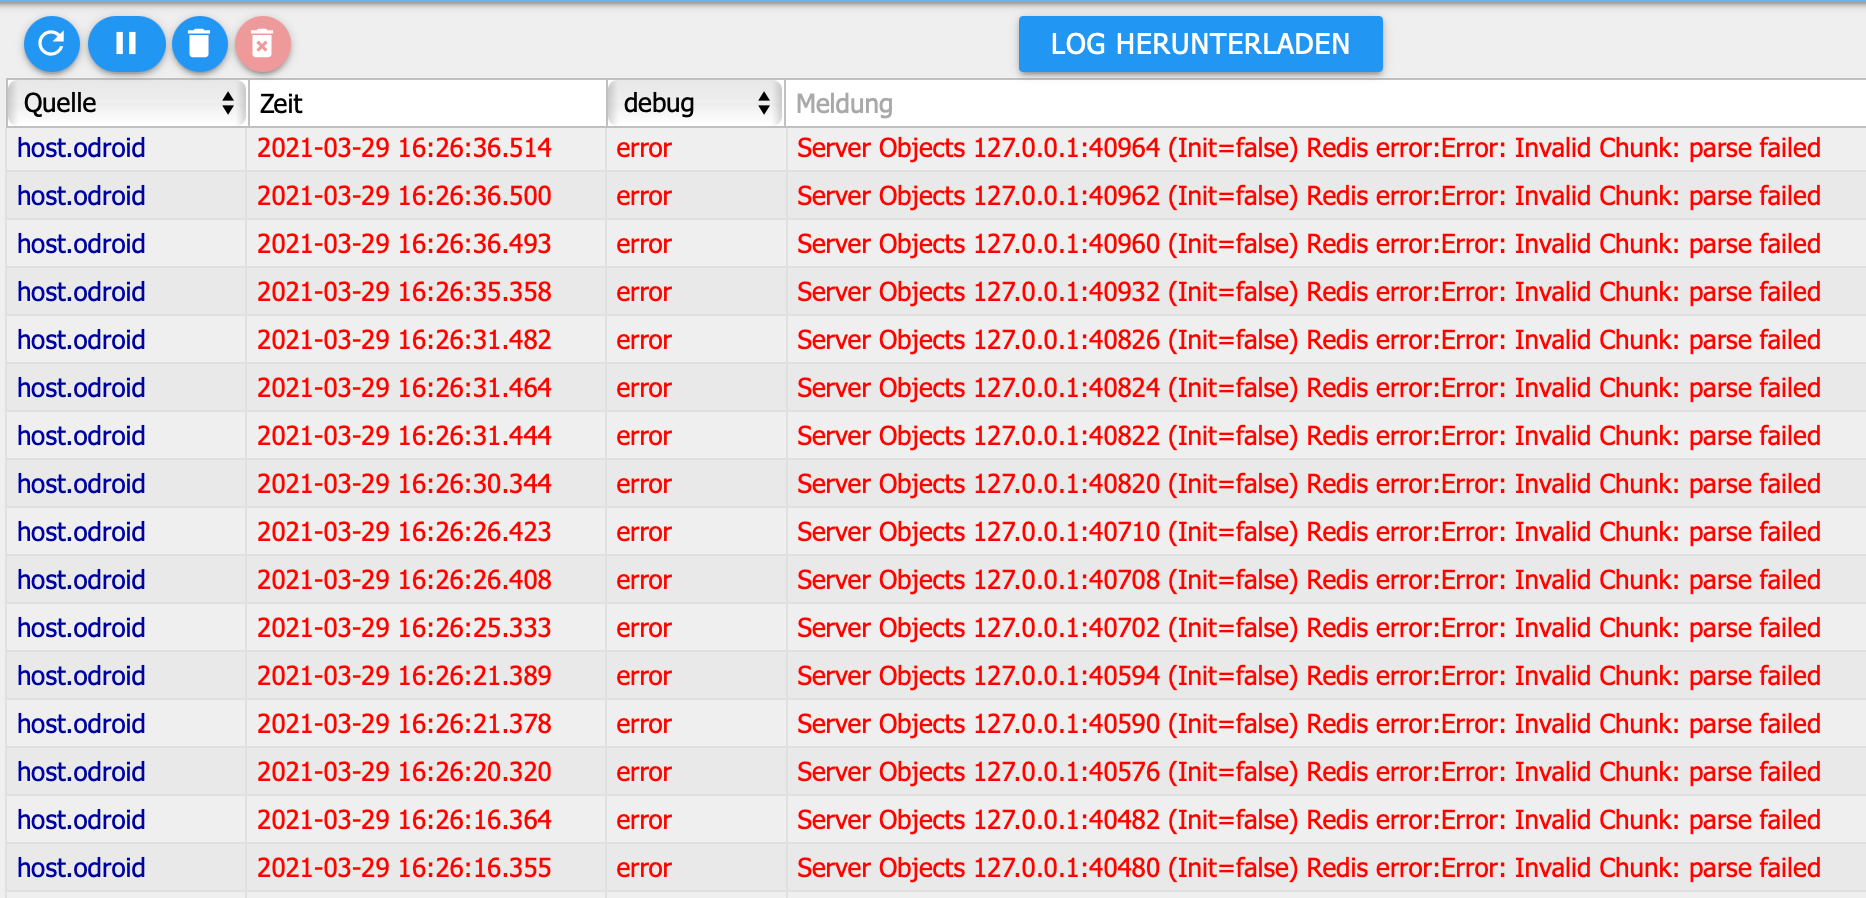Click timestamp 2021-03-29 16:26:16.364
This screenshot has height=898, width=1866.
[x=404, y=820]
